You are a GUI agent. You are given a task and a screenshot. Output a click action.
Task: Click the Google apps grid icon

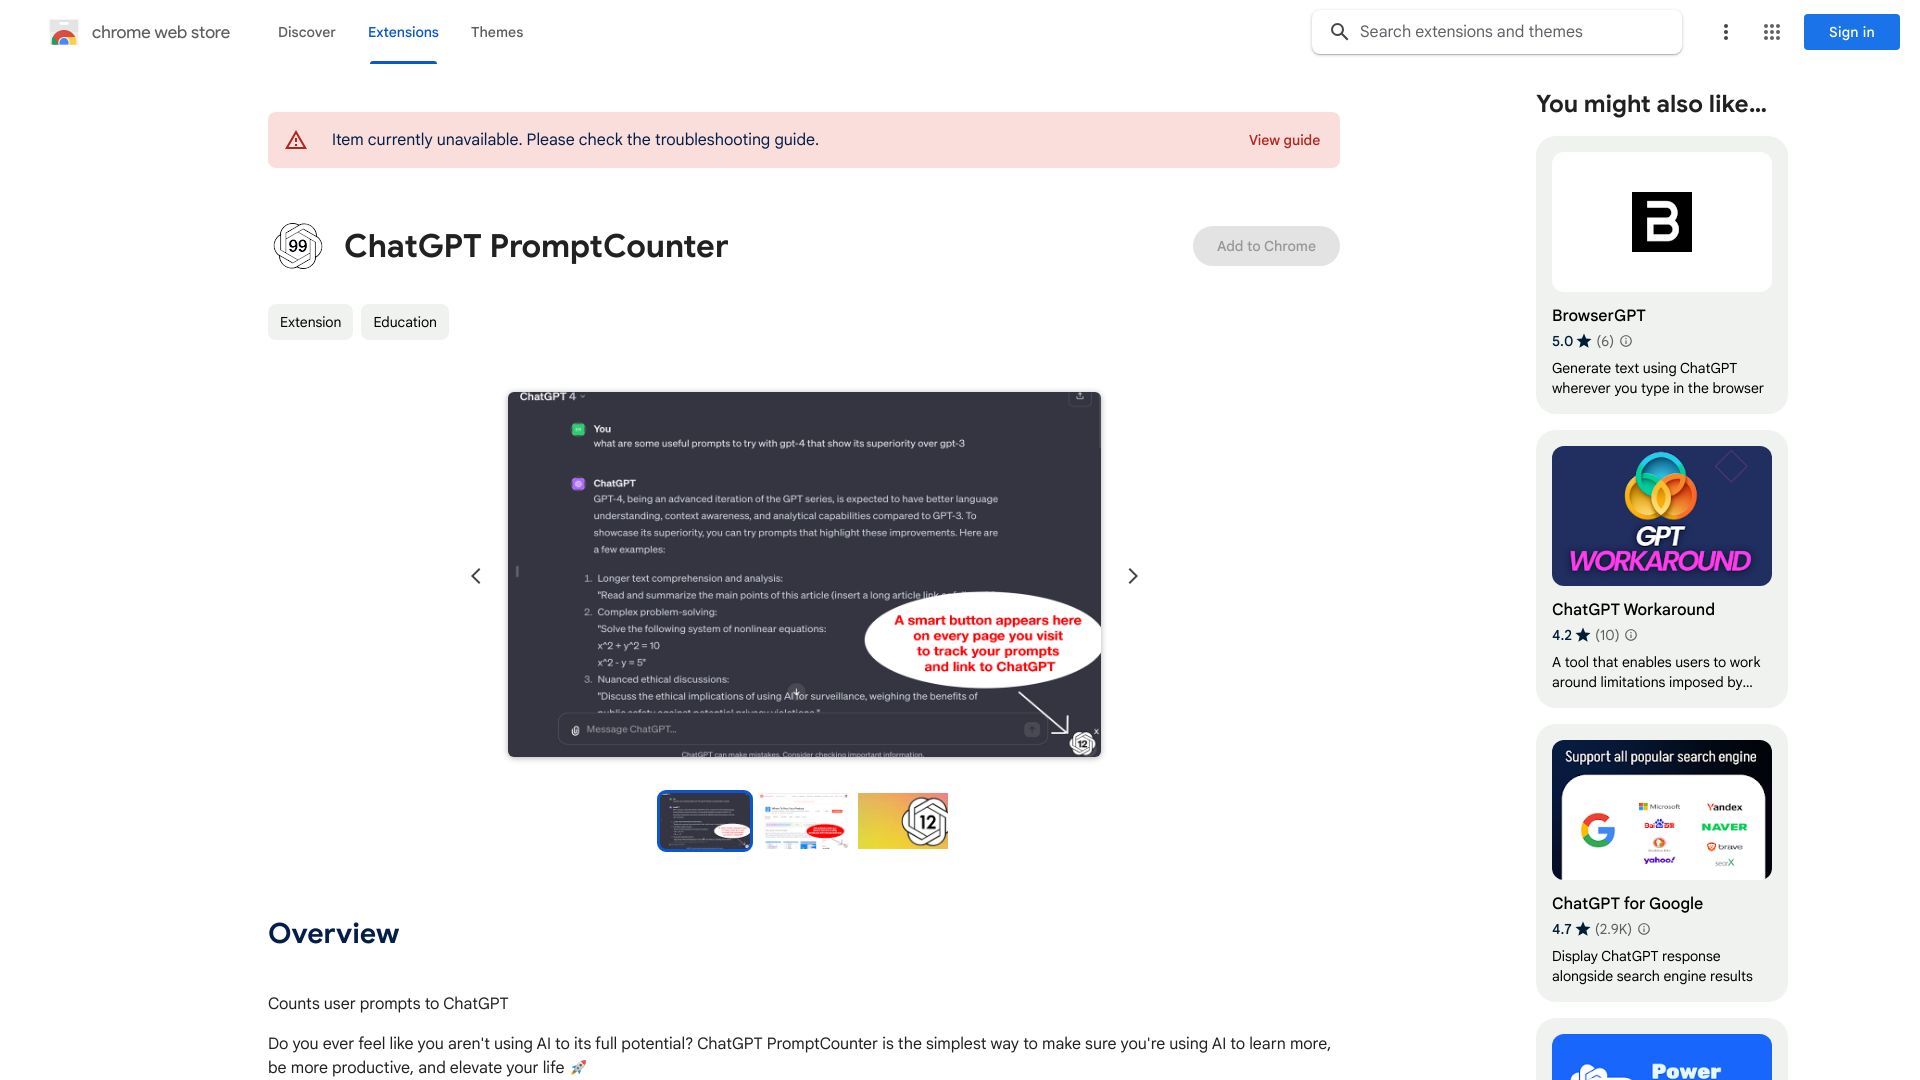click(x=1771, y=32)
